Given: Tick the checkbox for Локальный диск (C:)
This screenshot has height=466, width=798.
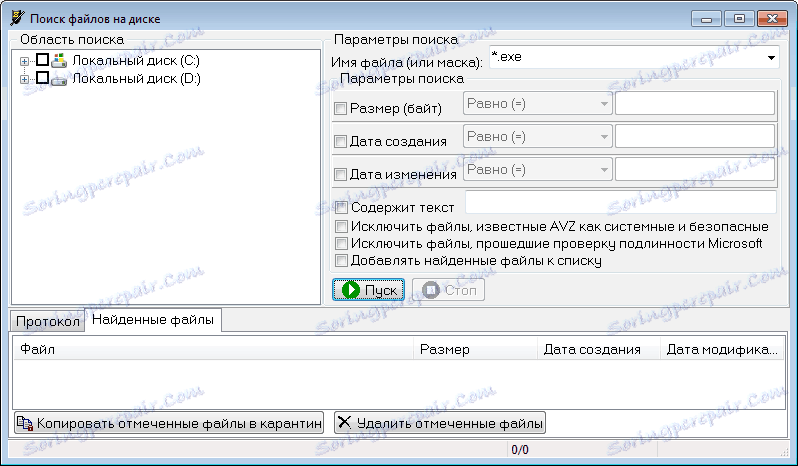Looking at the screenshot, I should (43, 60).
